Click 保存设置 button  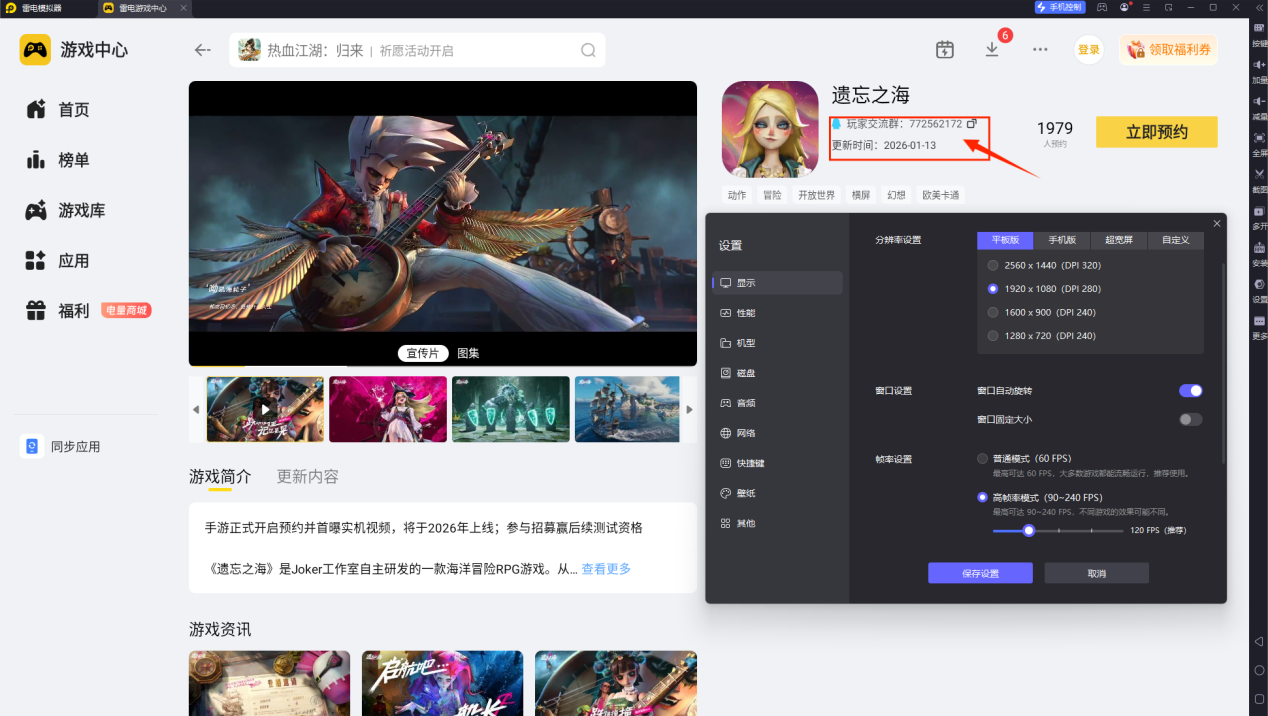point(980,573)
